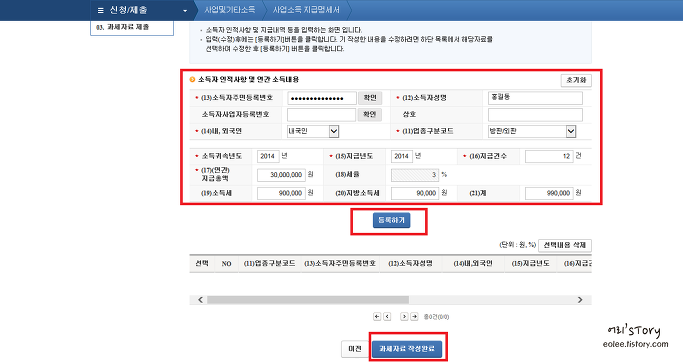Click 확인 next to 소득자주민등록번호
The image size is (683, 362).
coord(370,98)
